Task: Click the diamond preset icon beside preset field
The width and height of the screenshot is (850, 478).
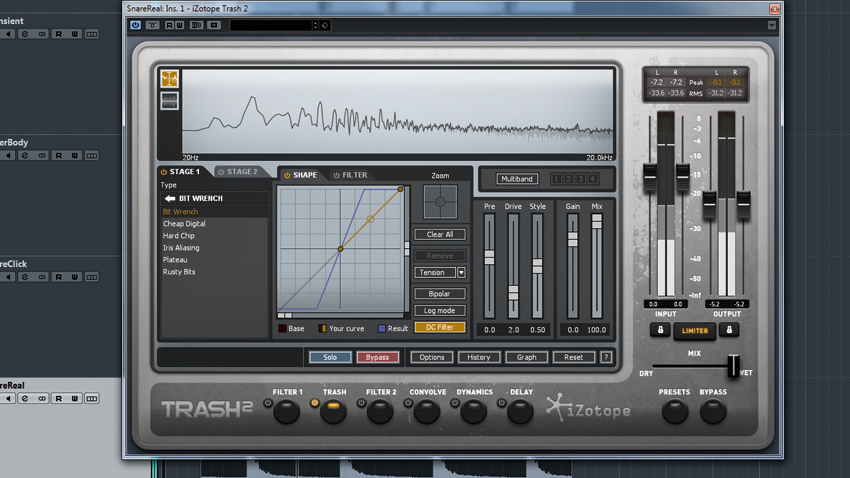Action: tap(325, 25)
